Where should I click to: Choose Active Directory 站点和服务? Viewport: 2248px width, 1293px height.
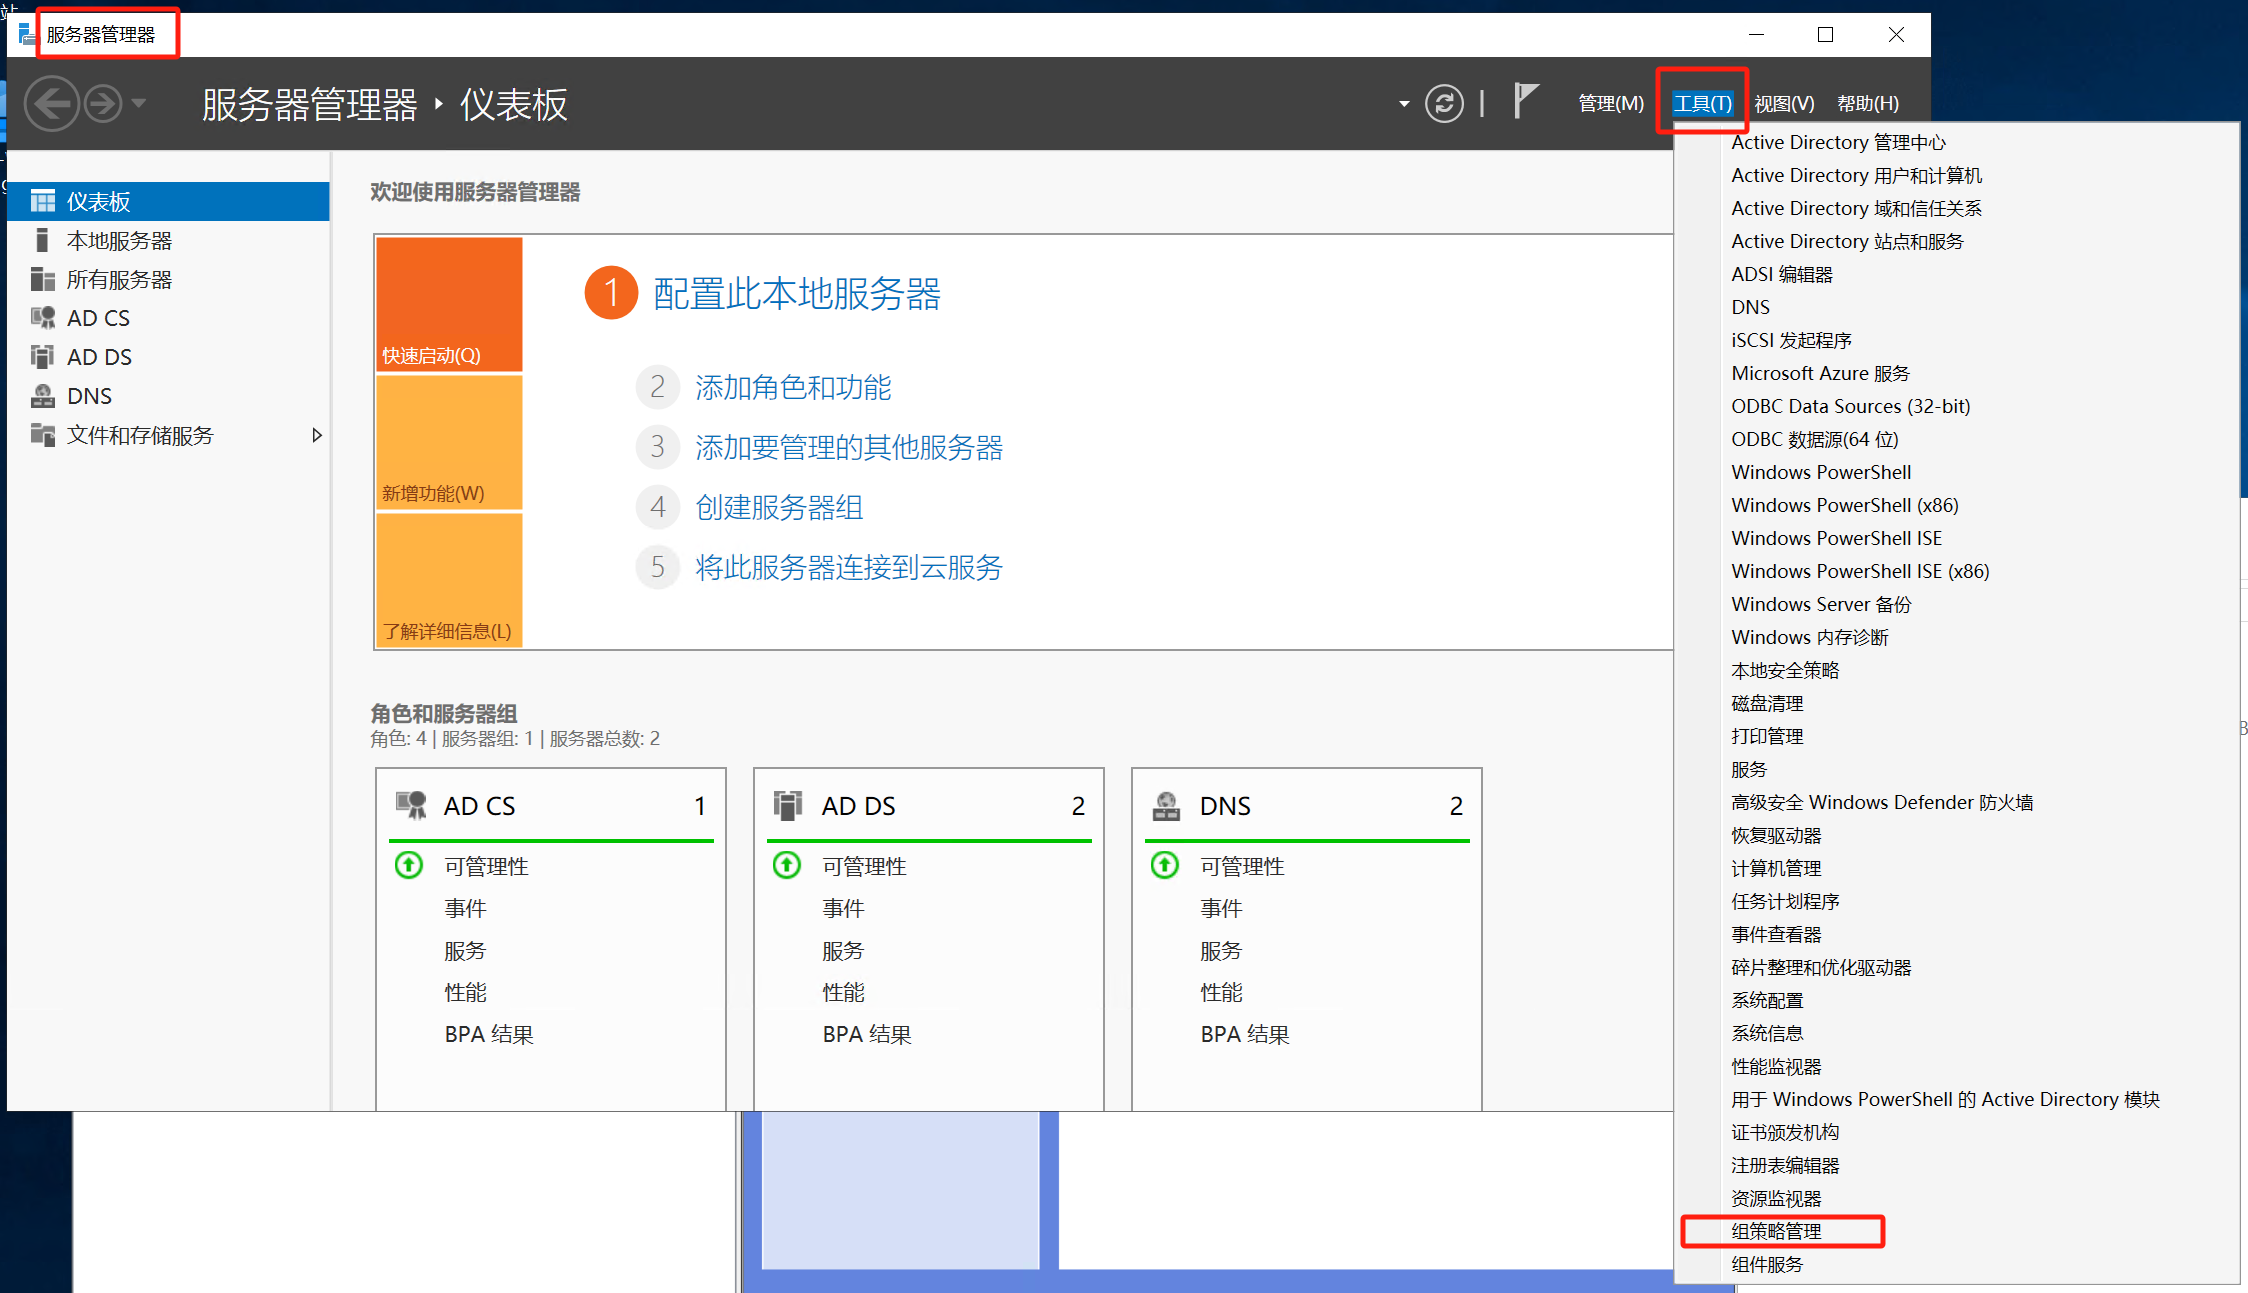click(x=1847, y=241)
